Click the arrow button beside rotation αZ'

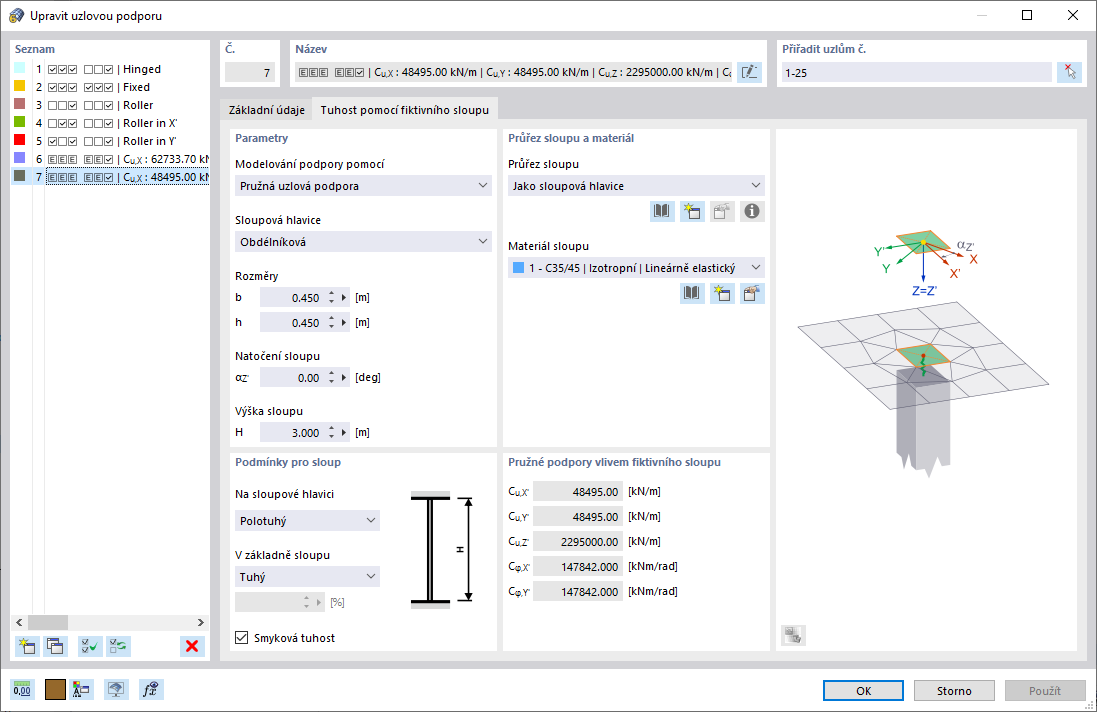point(344,378)
